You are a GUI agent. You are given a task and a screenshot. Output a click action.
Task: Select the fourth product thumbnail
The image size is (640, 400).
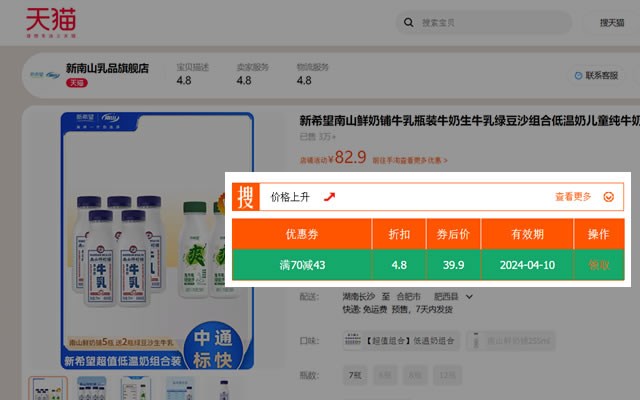(x=180, y=389)
